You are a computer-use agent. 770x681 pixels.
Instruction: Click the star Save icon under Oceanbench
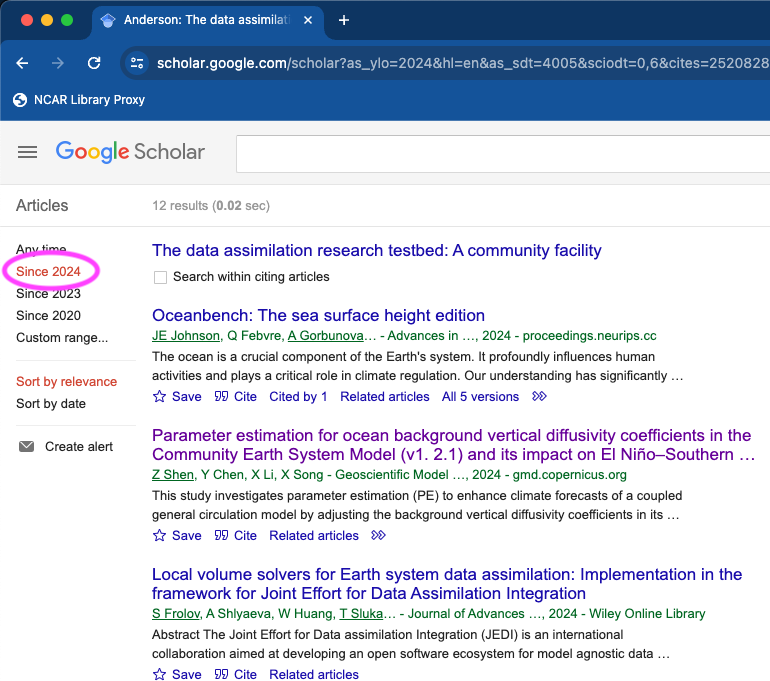[x=159, y=397]
